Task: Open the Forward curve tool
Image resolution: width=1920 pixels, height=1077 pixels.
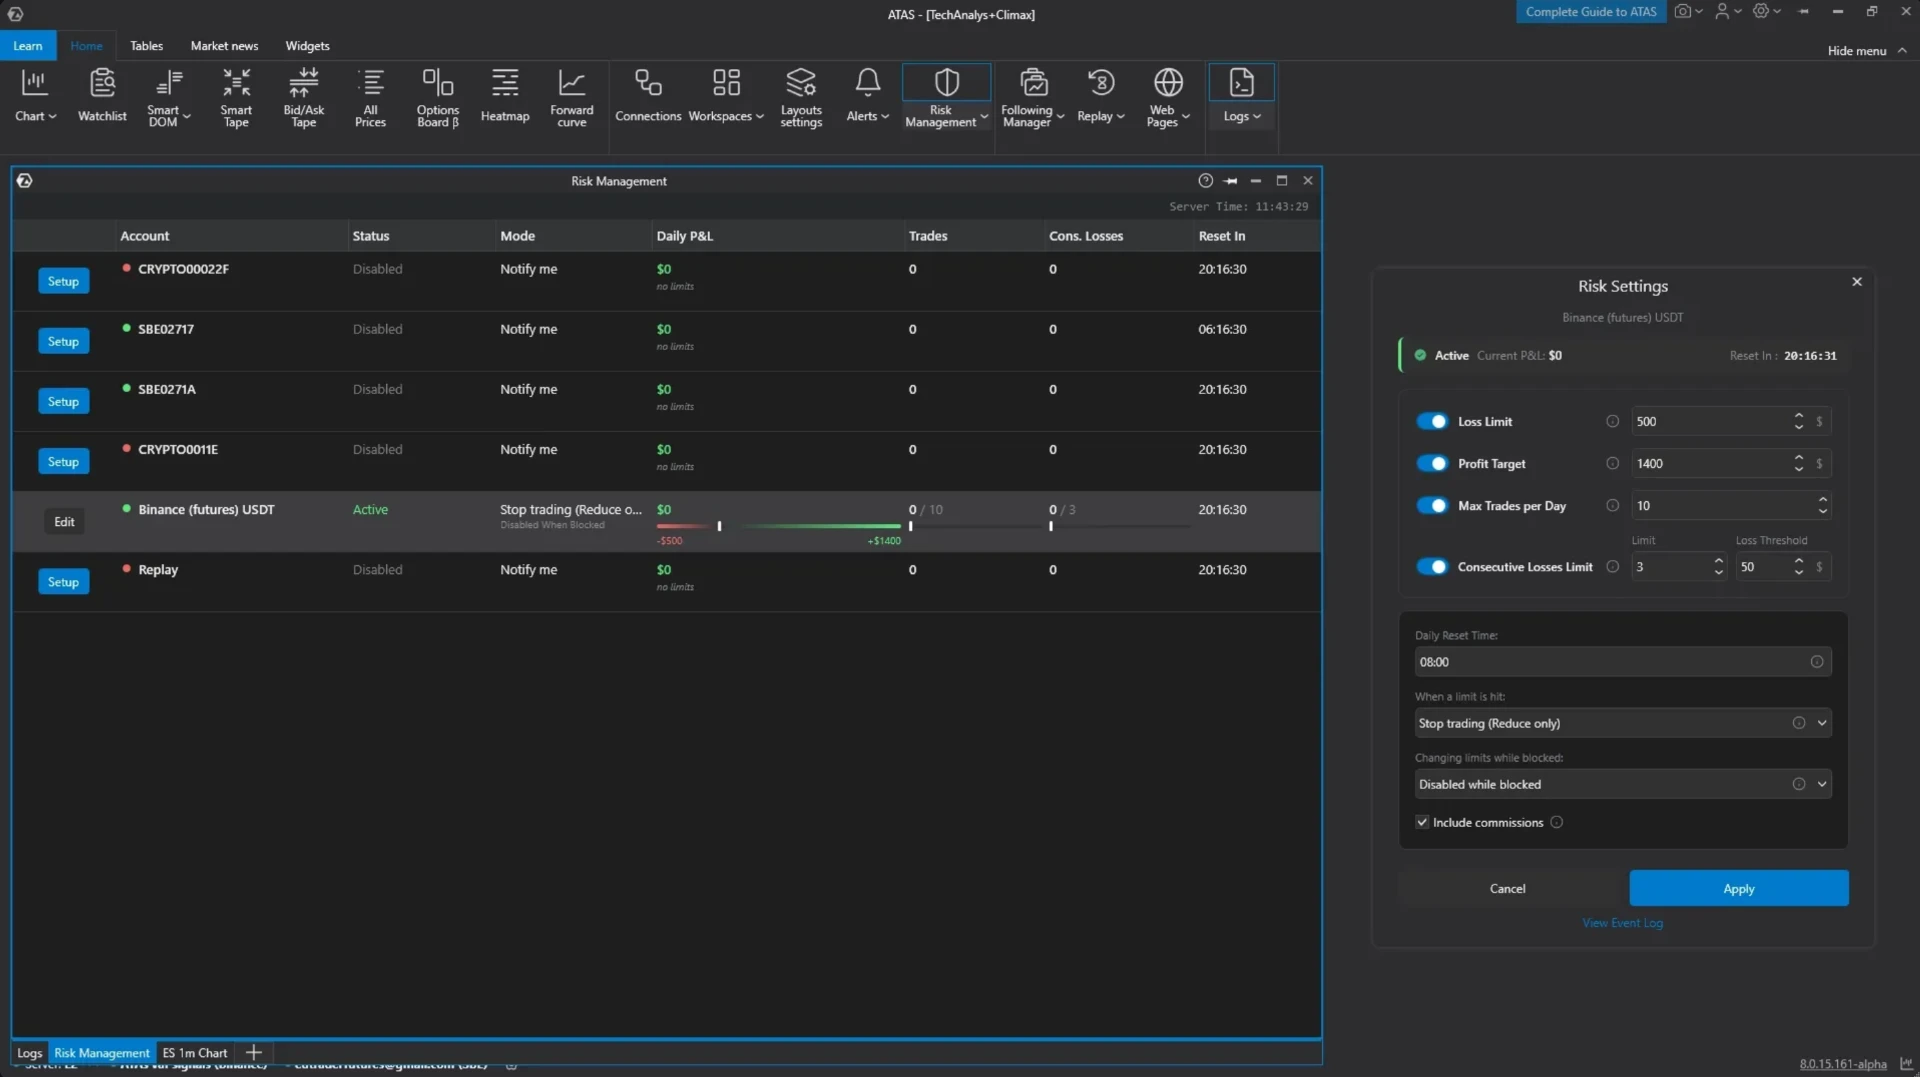Action: pyautogui.click(x=571, y=96)
